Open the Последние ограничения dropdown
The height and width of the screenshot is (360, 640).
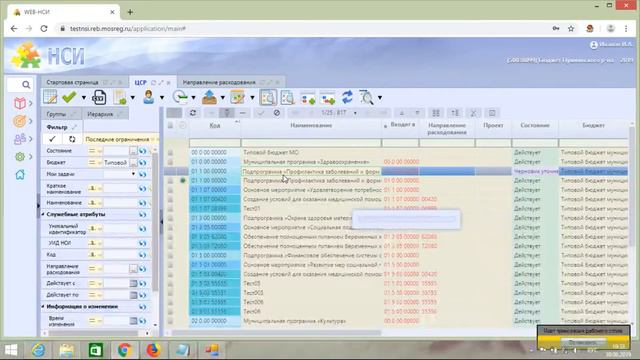pos(153,139)
